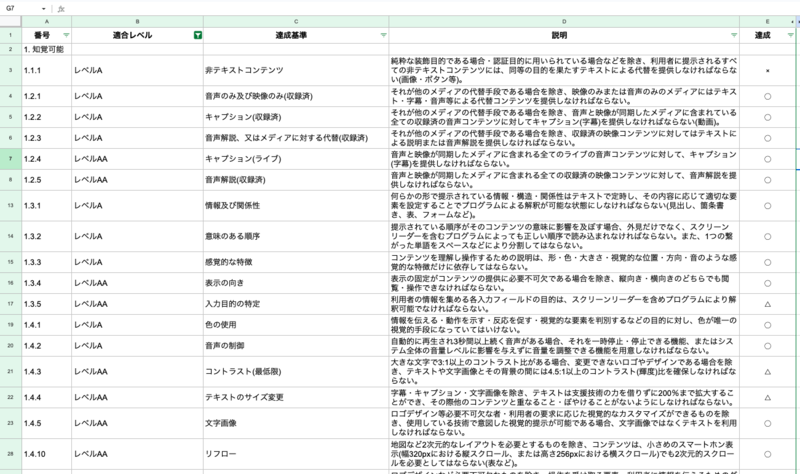Select column B header

(x=137, y=21)
